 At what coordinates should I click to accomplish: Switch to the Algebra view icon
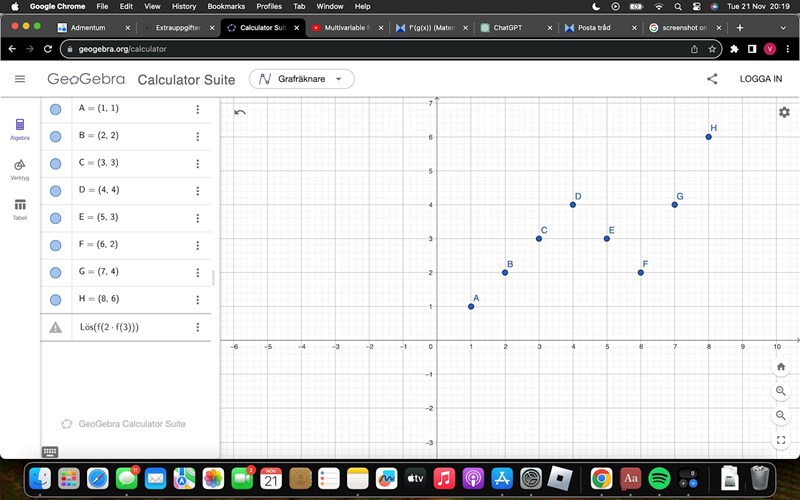point(20,128)
